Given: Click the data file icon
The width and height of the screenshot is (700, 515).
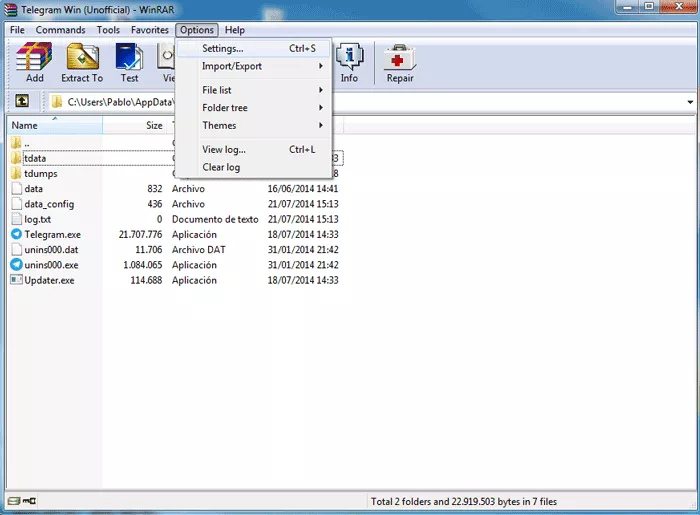Looking at the screenshot, I should (x=16, y=188).
